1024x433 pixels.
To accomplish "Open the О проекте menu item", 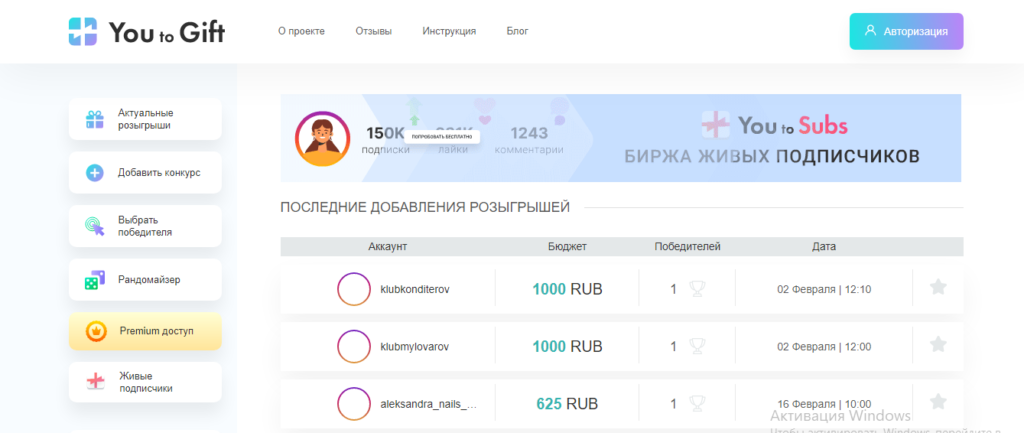I will coord(301,31).
